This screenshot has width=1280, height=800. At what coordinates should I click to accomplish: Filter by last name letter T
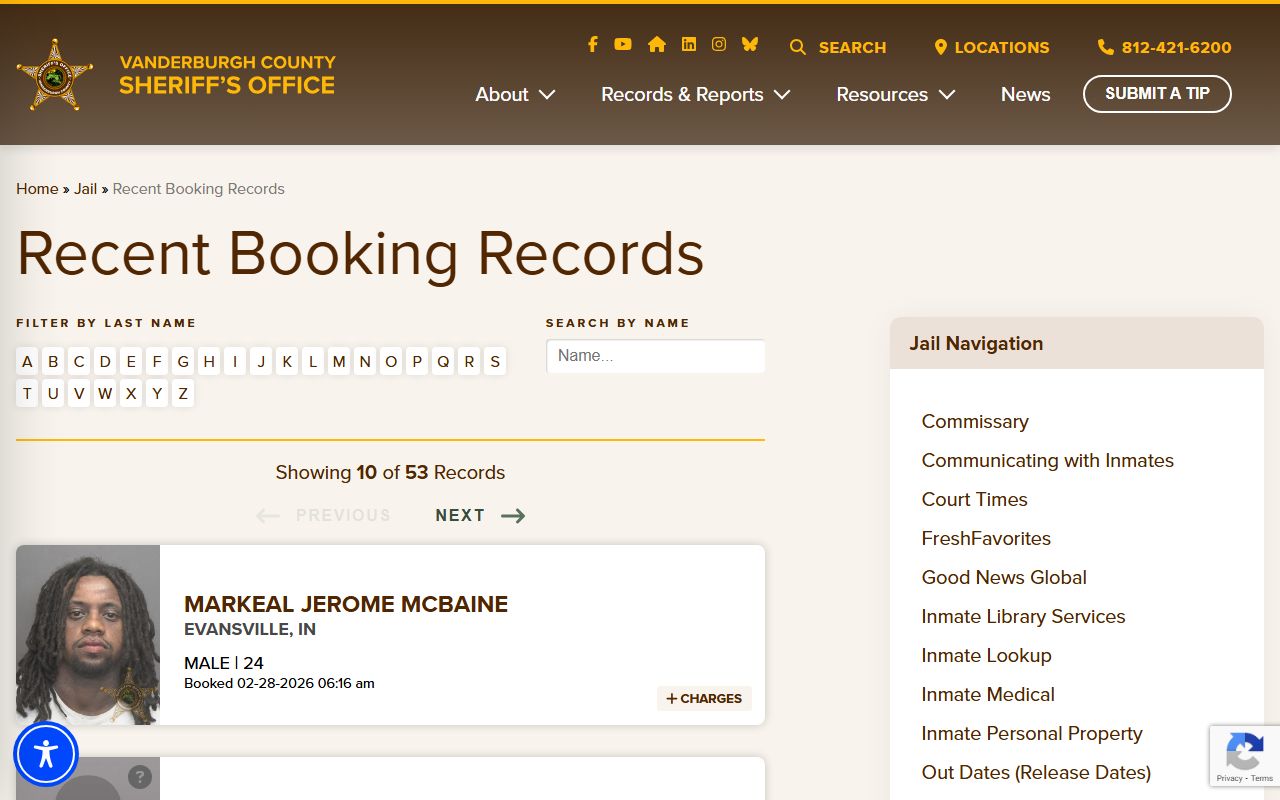27,394
